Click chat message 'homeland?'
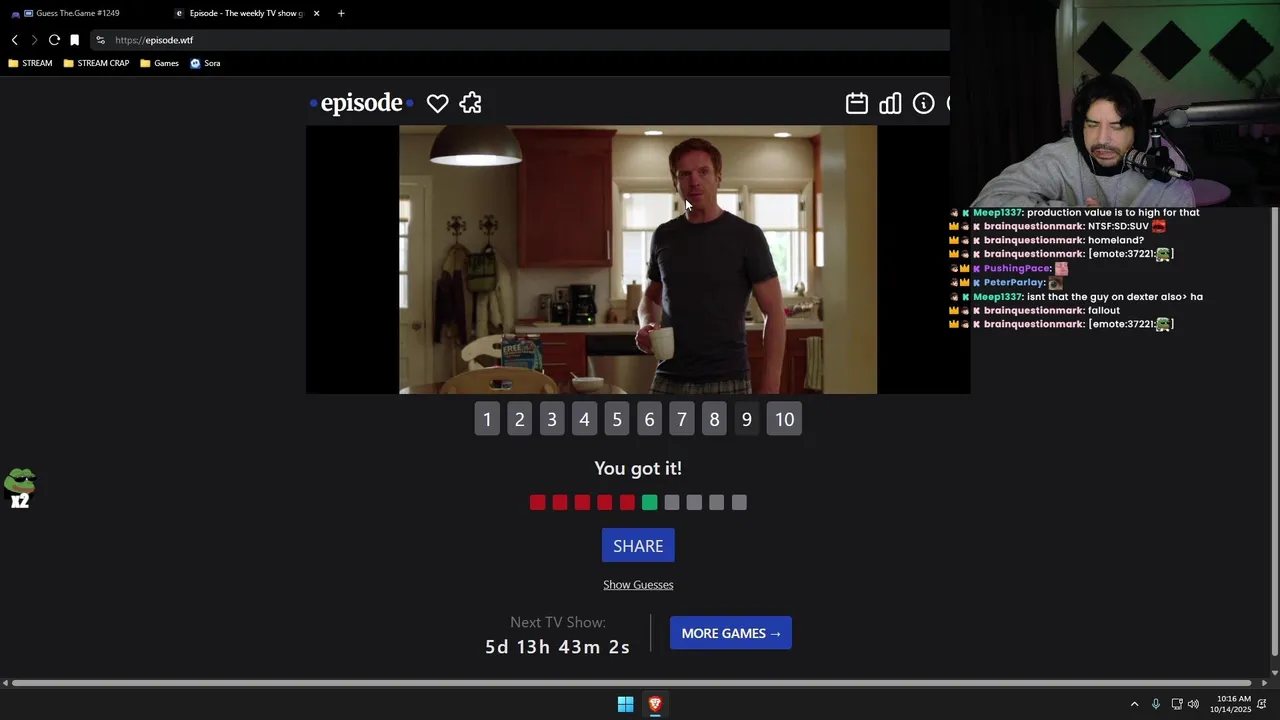 [x=1116, y=240]
